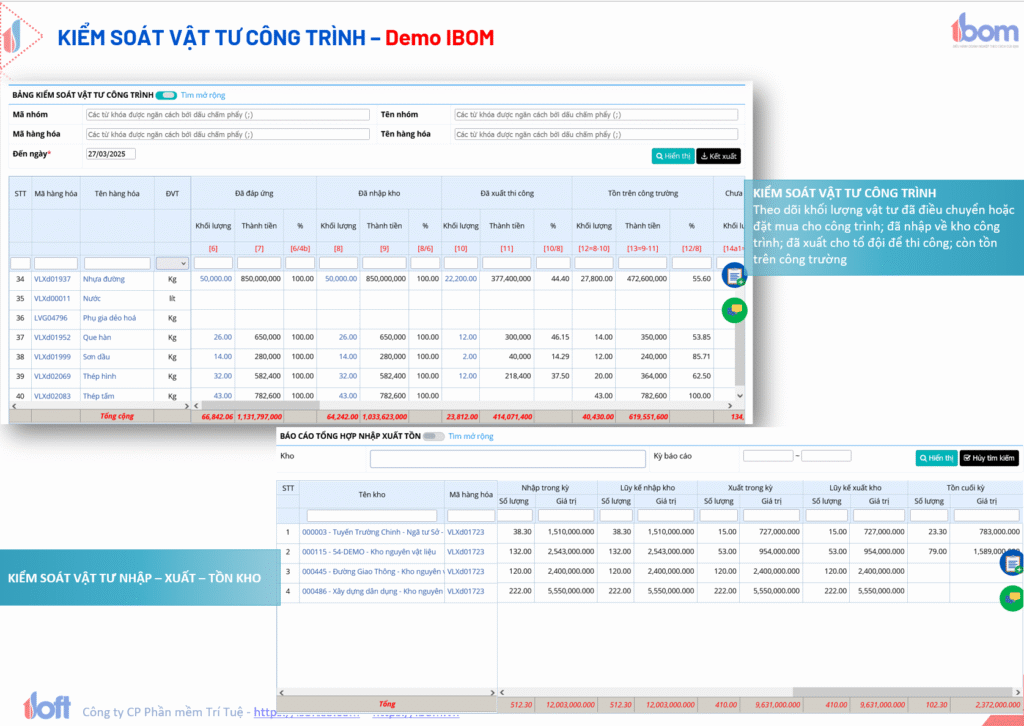This screenshot has height=726, width=1024.
Task: Open the green chat icon beside the bottom report
Action: [x=1012, y=598]
